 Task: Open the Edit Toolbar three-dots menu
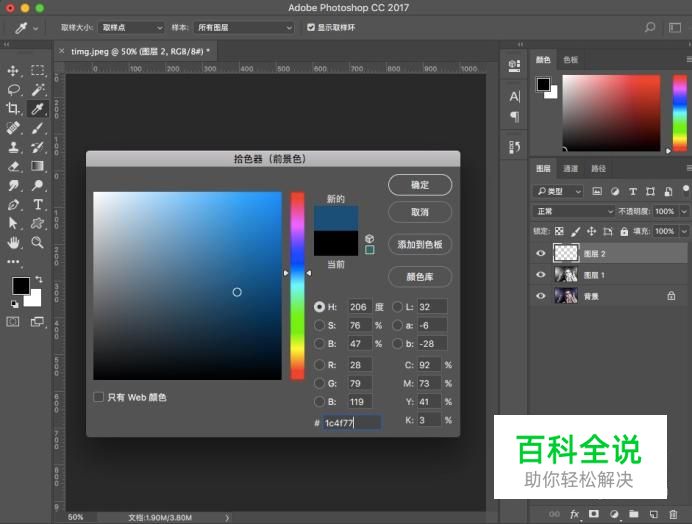click(x=13, y=261)
